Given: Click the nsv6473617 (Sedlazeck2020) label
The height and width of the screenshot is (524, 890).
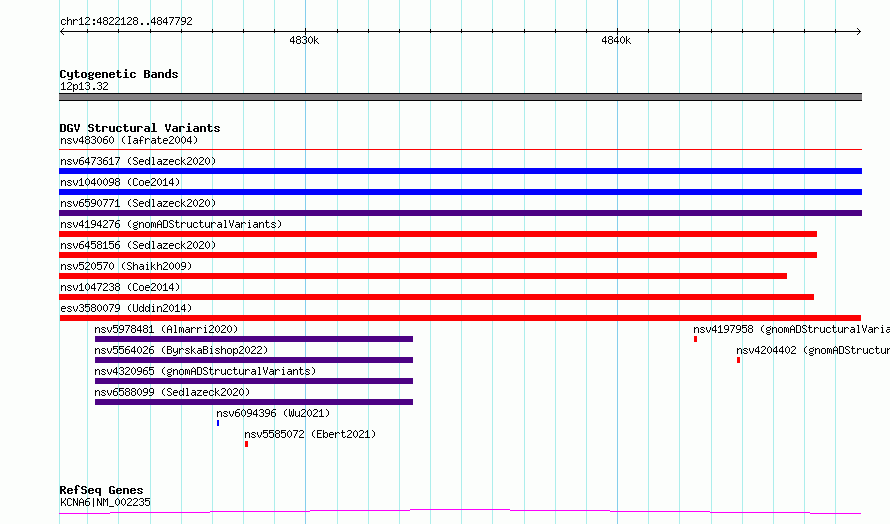Looking at the screenshot, I should click(138, 161).
